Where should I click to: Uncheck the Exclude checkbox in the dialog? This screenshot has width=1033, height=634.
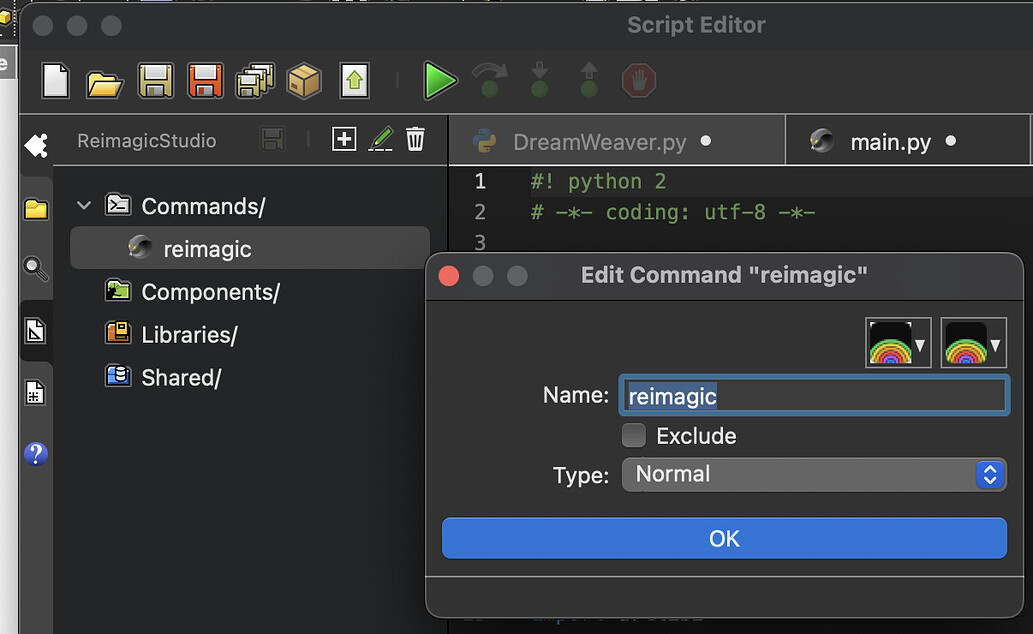click(634, 435)
